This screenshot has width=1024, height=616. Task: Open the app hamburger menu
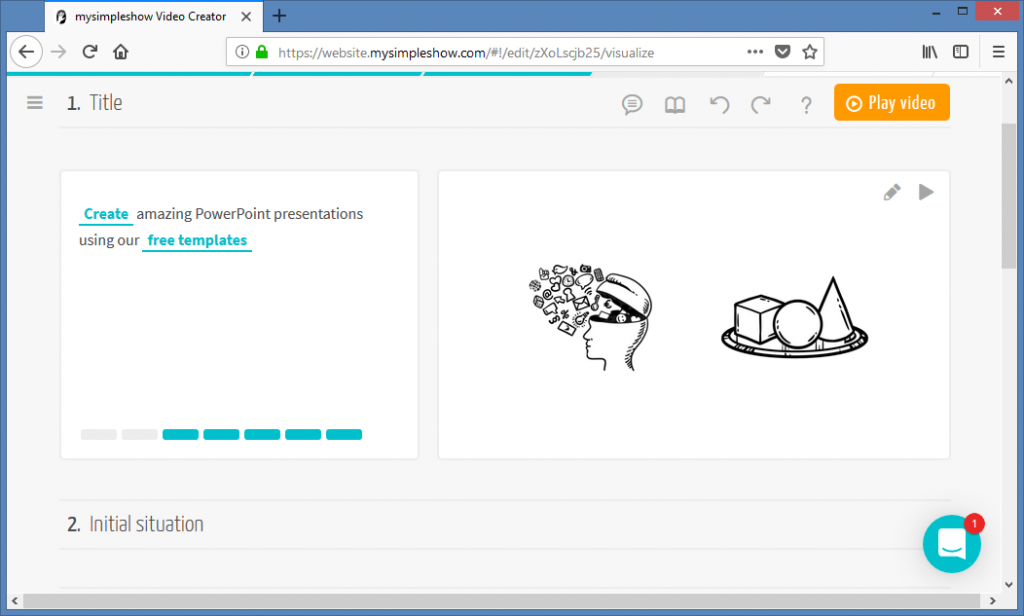click(x=34, y=102)
